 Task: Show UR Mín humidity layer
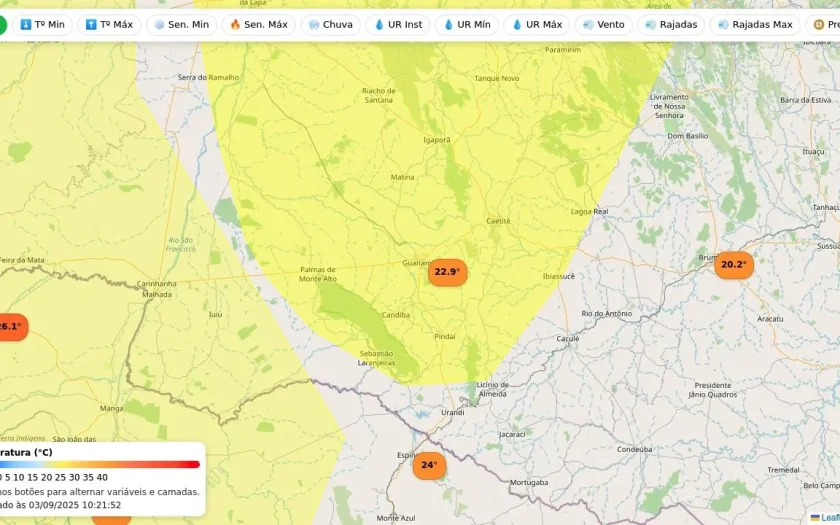[x=467, y=25]
